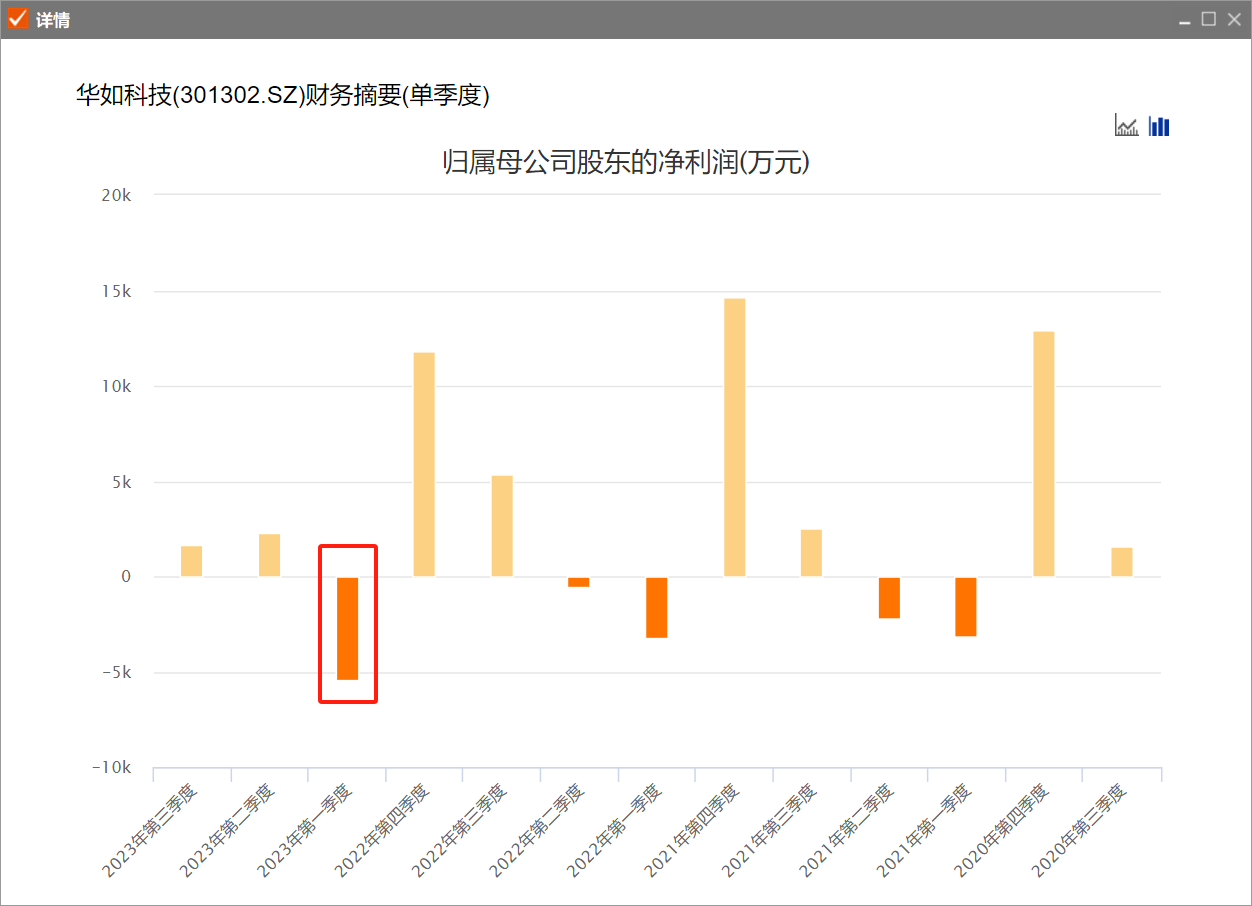This screenshot has height=906, width=1252.
Task: Select the 2022年第四季度 bar
Action: coord(424,465)
